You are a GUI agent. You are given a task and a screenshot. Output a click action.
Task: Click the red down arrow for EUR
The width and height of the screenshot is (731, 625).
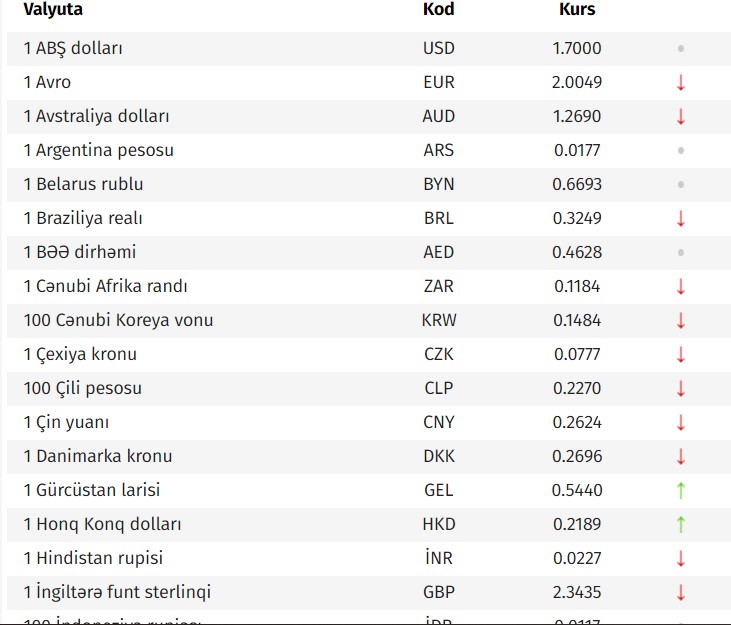(x=681, y=82)
